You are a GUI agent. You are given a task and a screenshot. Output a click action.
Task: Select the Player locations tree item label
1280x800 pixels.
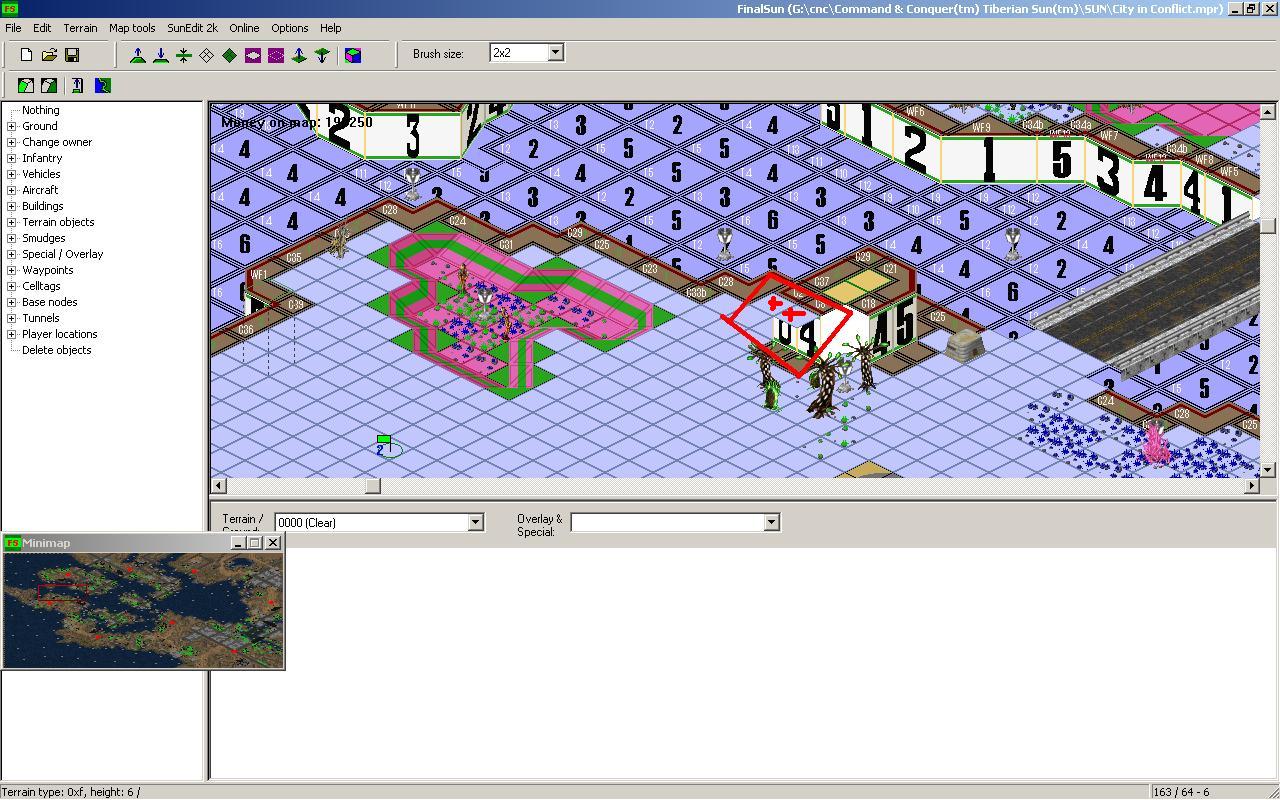tap(60, 334)
